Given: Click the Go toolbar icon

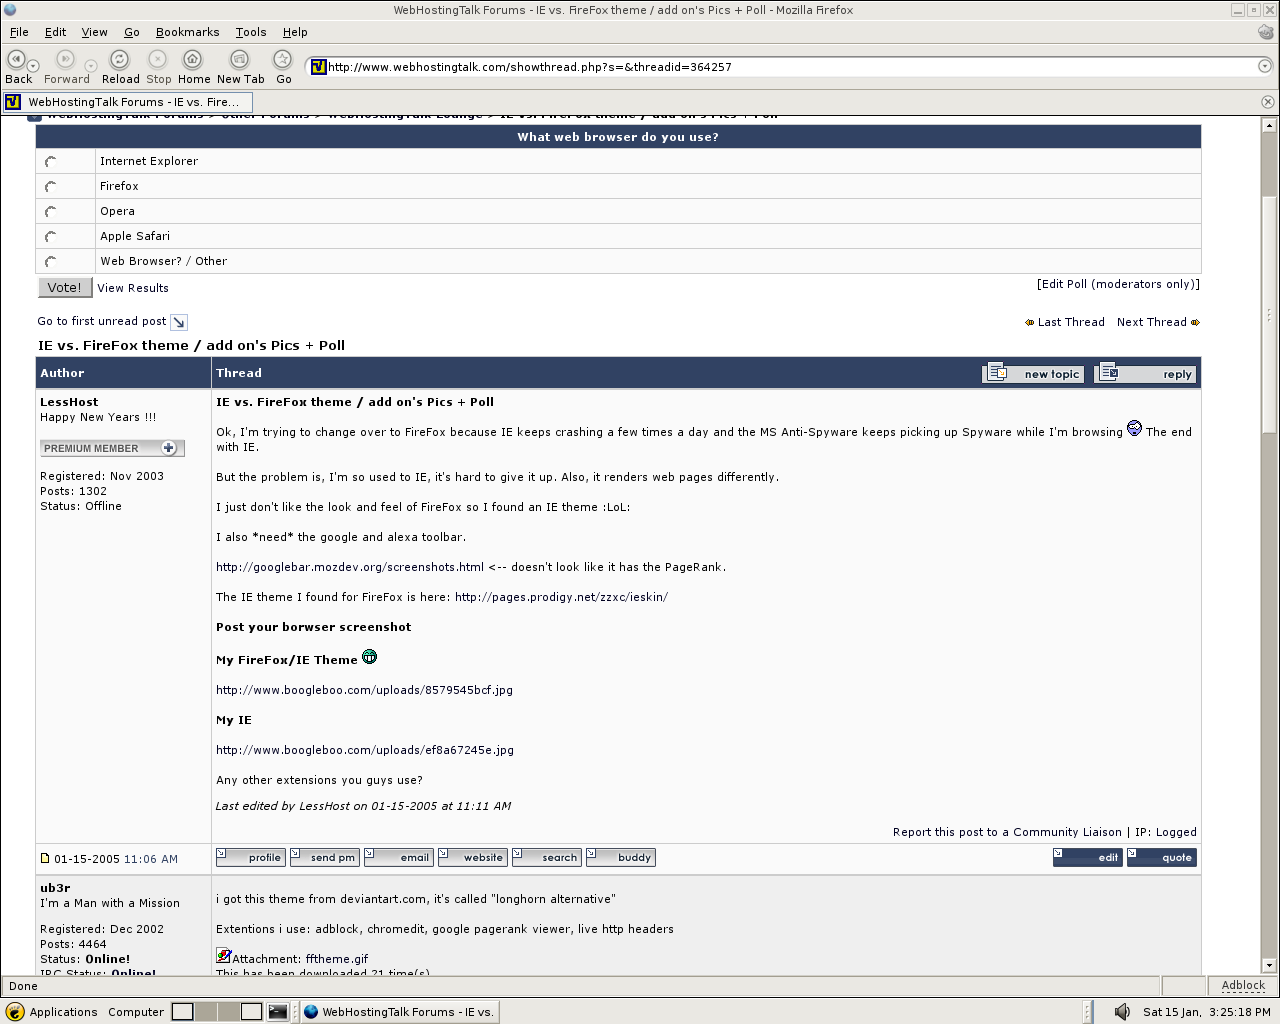Looking at the screenshot, I should click(283, 60).
